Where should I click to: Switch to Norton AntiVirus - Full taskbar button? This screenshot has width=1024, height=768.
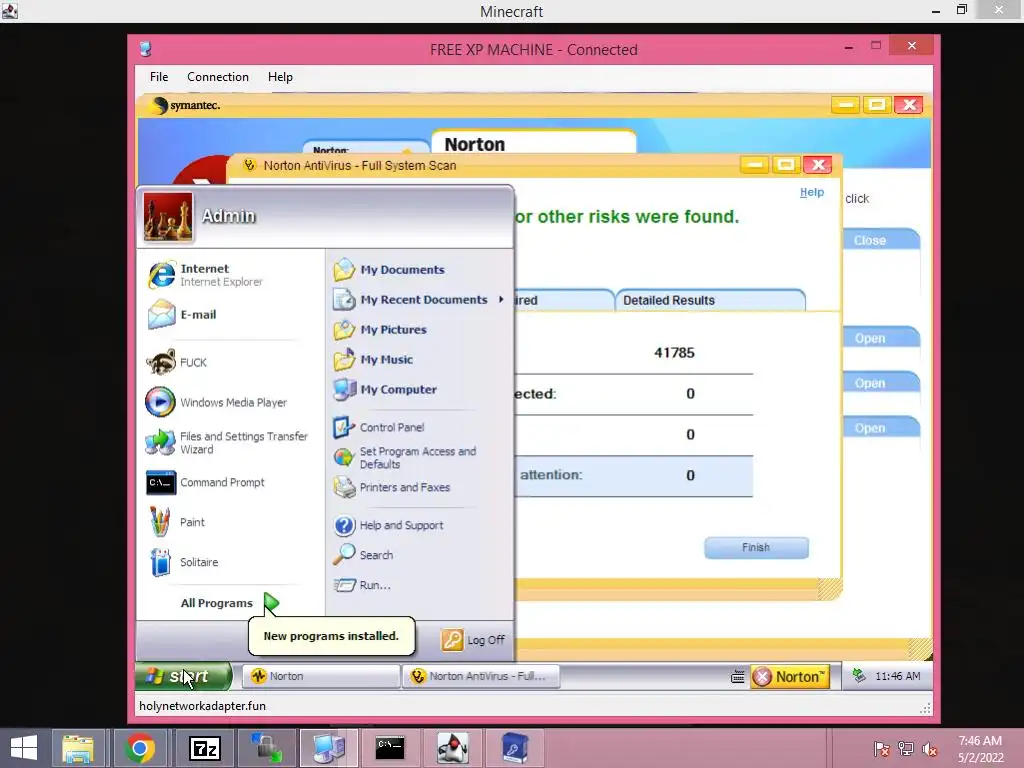(x=481, y=677)
